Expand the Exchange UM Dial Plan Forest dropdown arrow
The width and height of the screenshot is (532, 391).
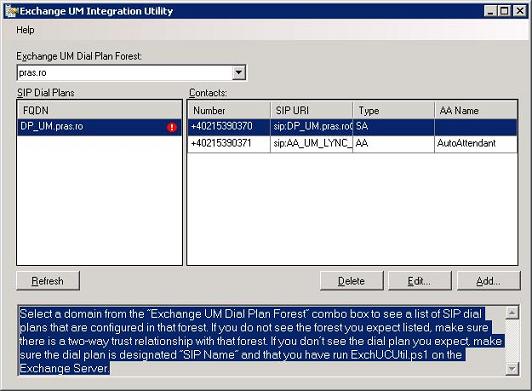(239, 73)
